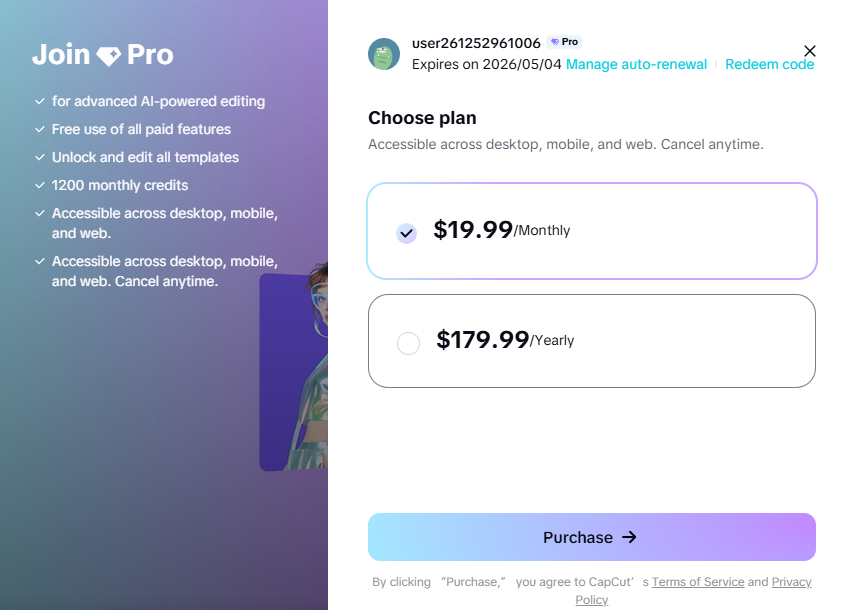This screenshot has height=610, width=844.
Task: Select the $19.99/Monthly plan card
Action: [592, 231]
